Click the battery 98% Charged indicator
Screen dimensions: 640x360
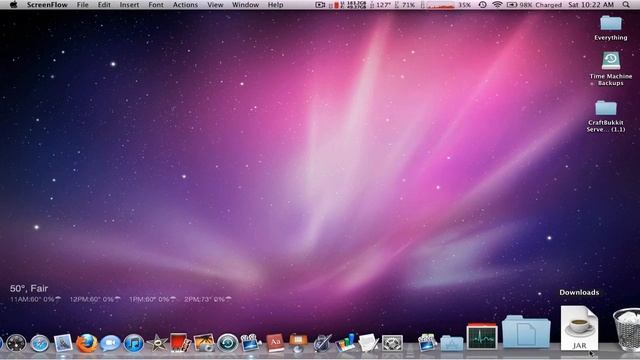coord(534,5)
